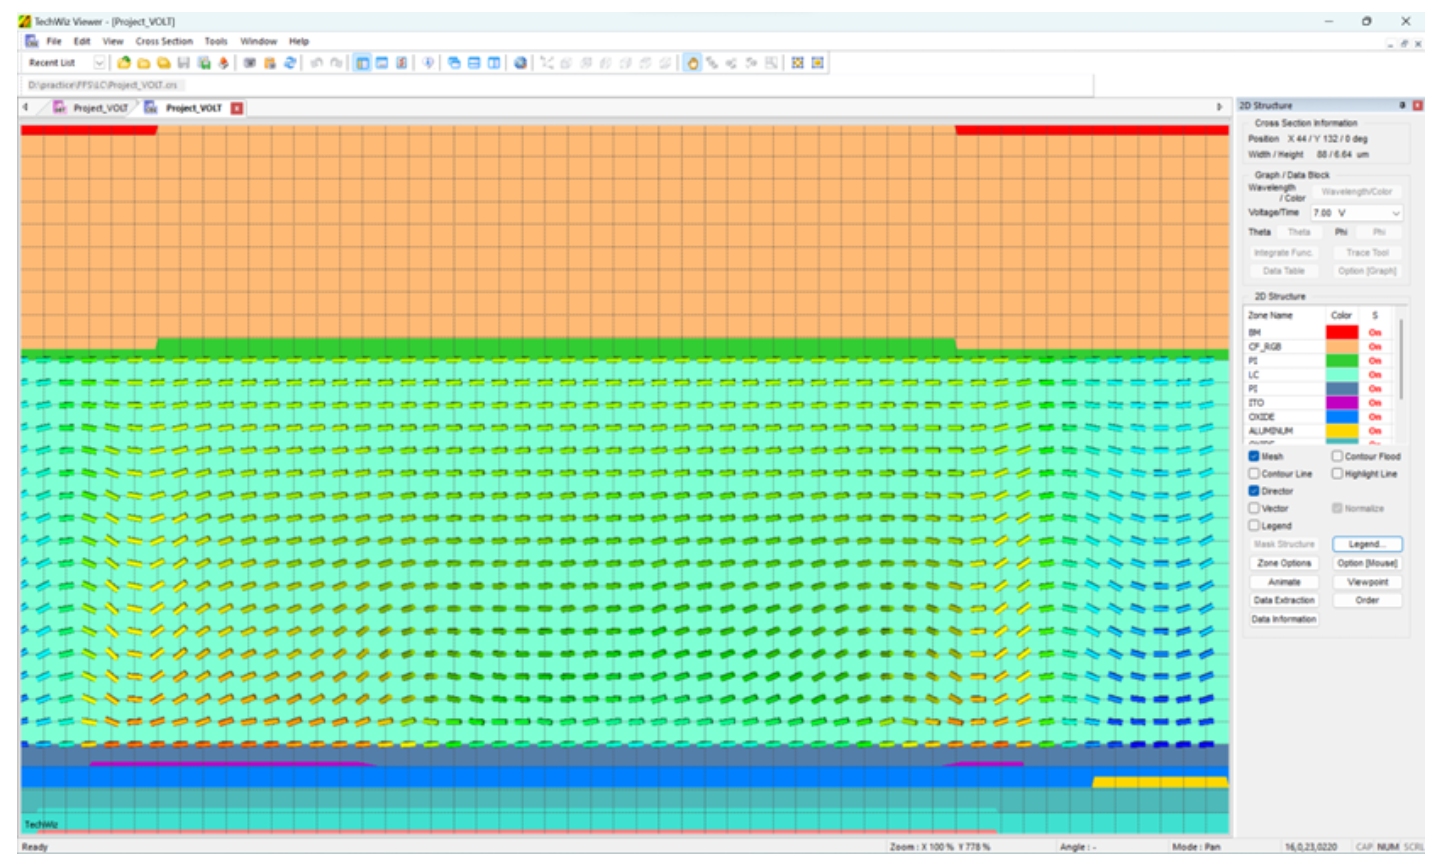Toggle the LC zone On status
The height and width of the screenshot is (867, 1449).
[1375, 375]
